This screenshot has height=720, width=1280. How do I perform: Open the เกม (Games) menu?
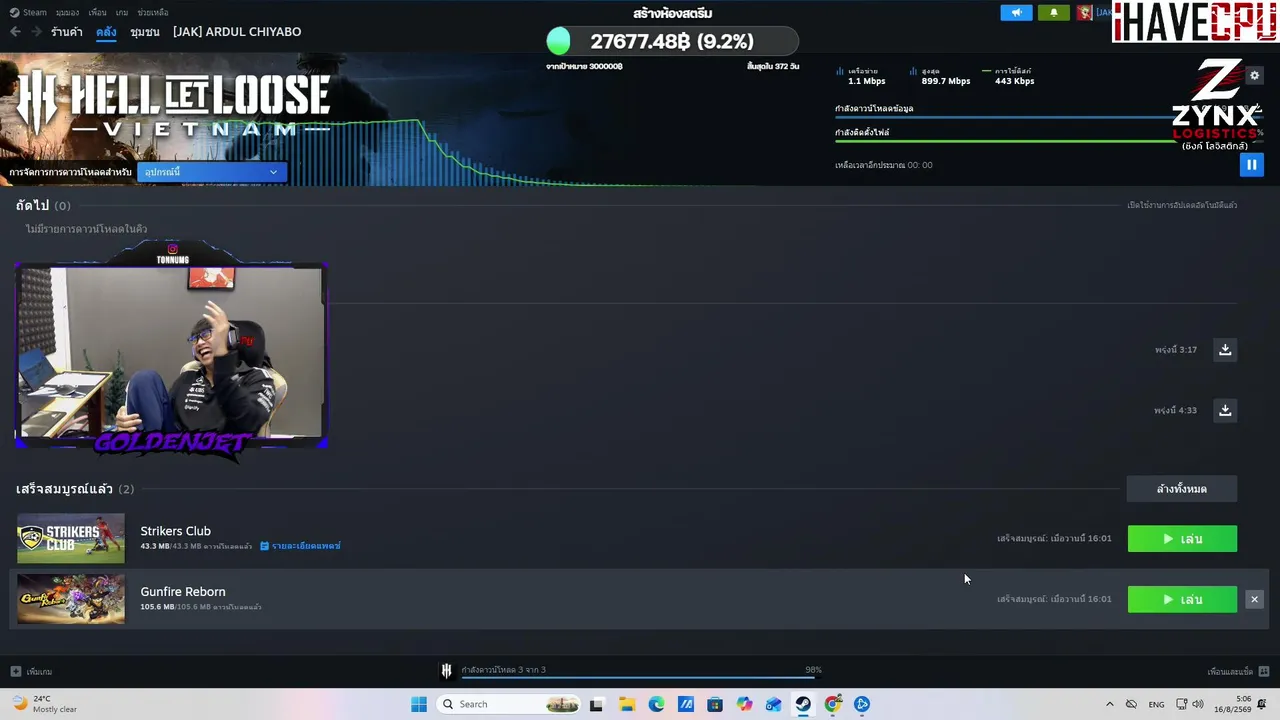(122, 12)
